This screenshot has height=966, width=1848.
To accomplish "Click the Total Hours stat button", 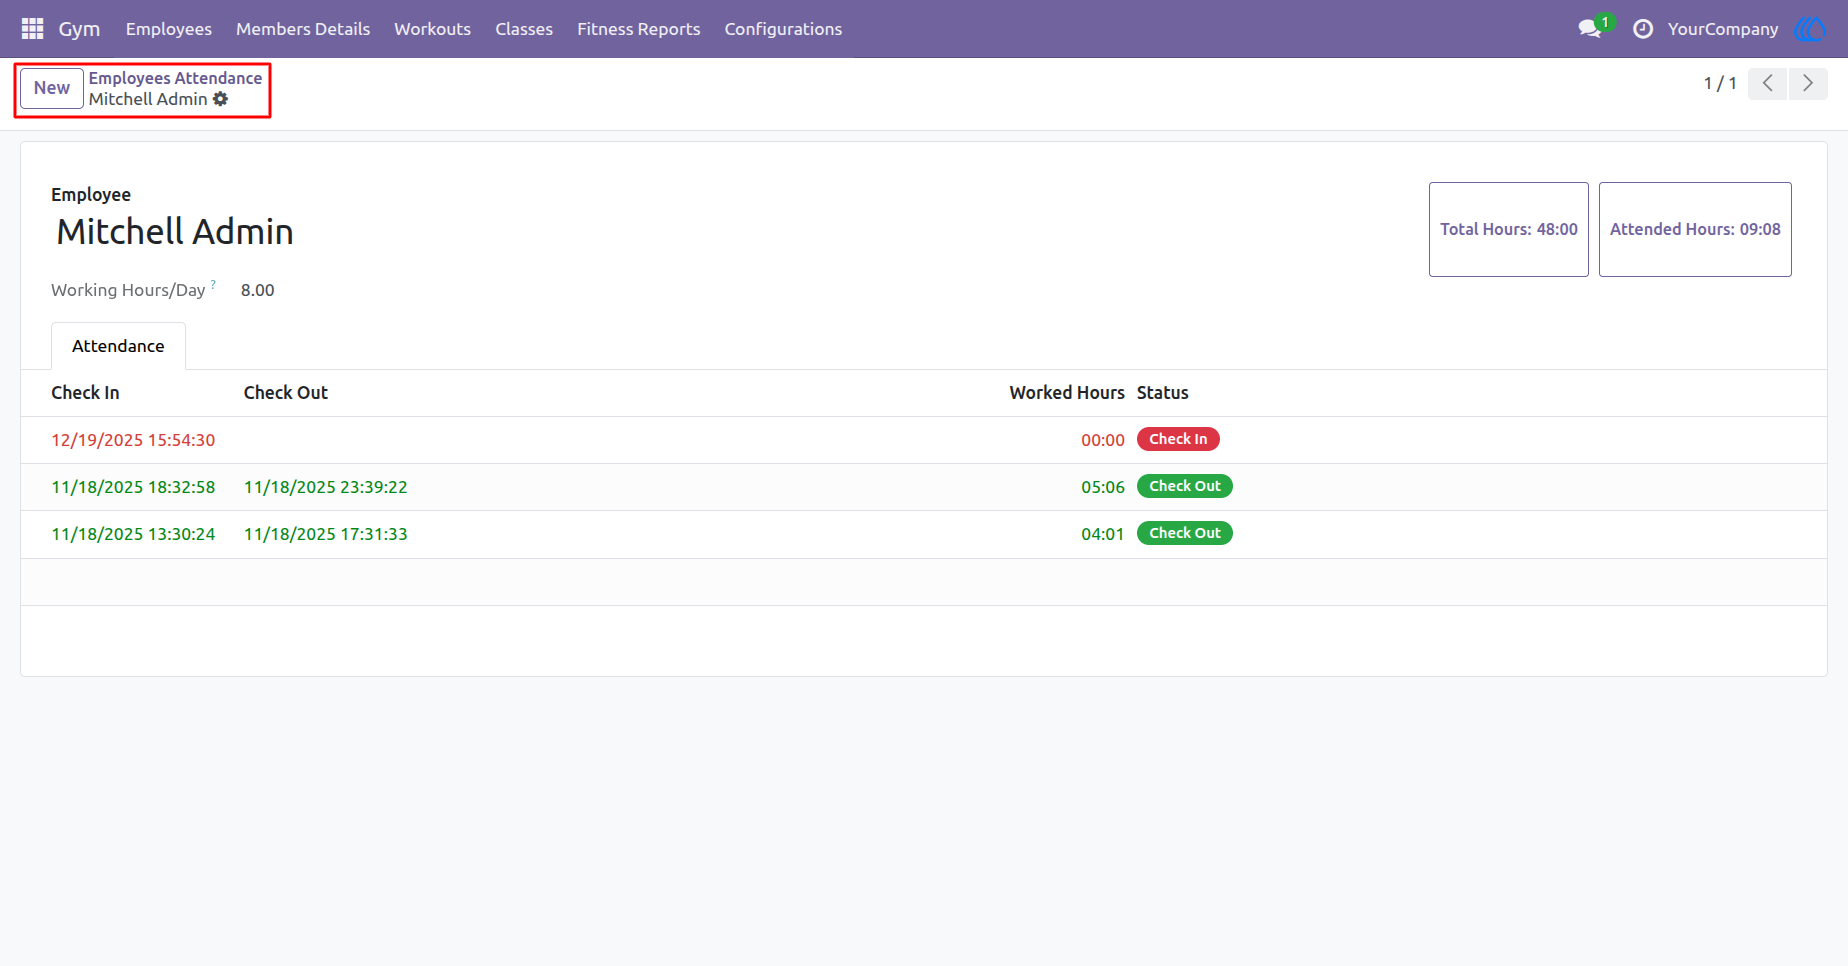I will [x=1509, y=229].
